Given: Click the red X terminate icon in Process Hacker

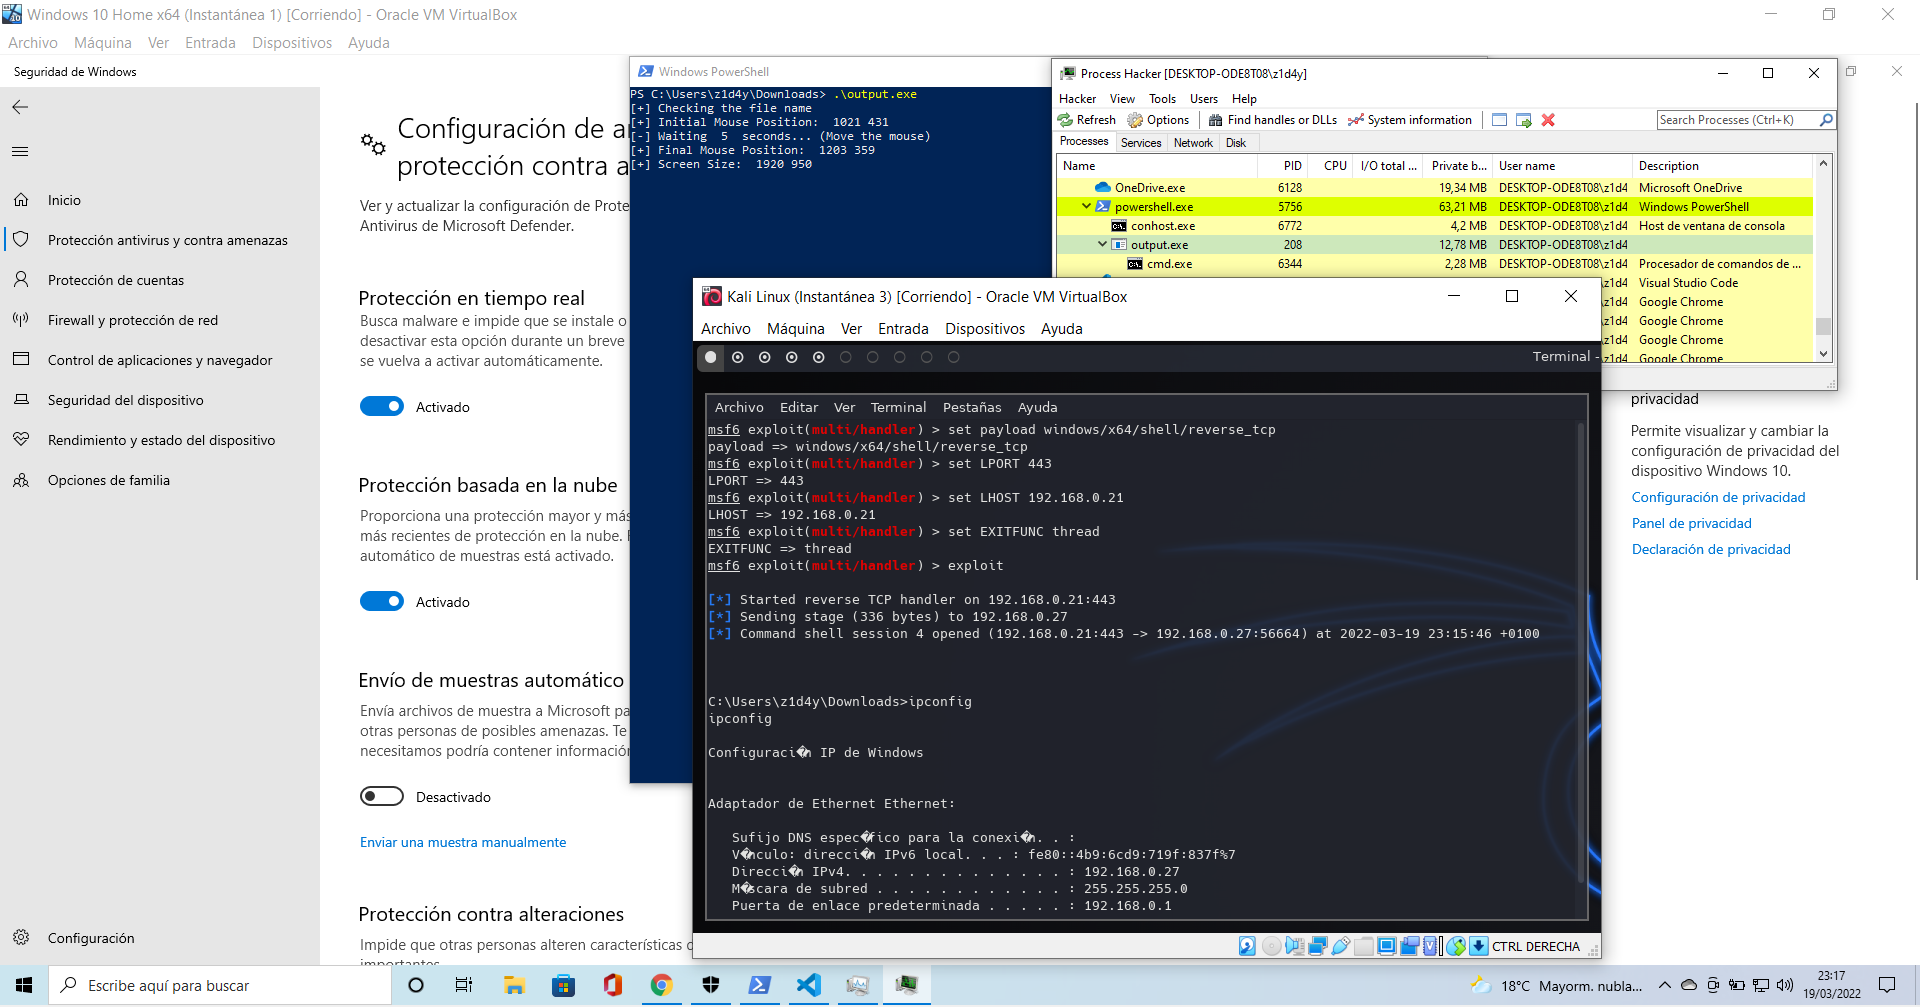Looking at the screenshot, I should (1548, 120).
